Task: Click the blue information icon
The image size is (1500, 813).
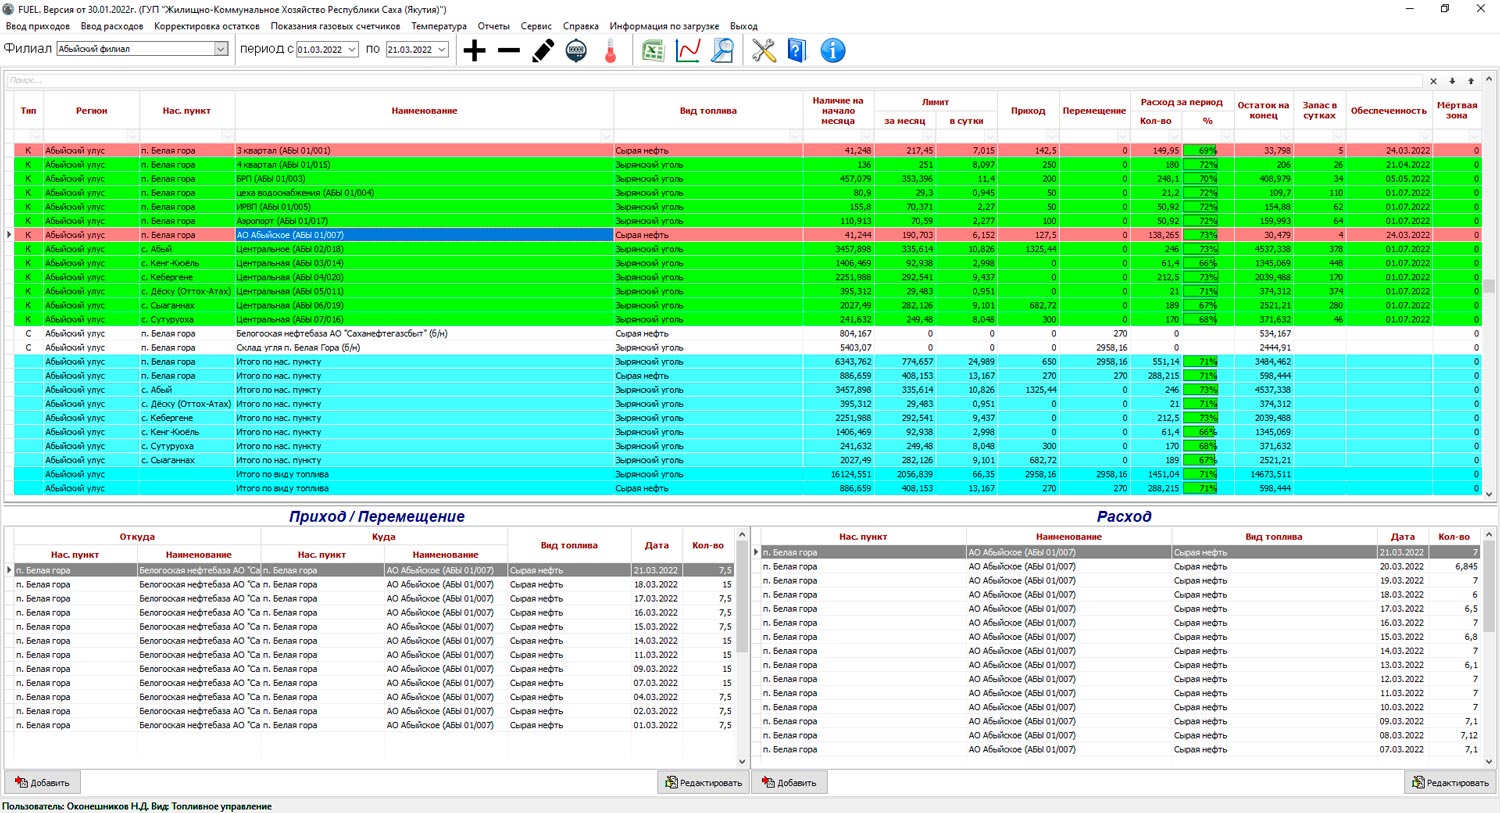Action: coord(832,50)
